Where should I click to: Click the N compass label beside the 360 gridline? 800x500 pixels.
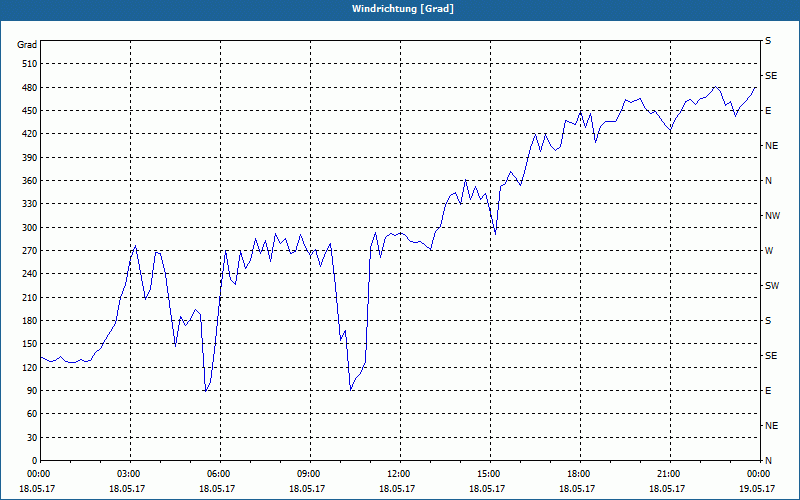(x=768, y=181)
